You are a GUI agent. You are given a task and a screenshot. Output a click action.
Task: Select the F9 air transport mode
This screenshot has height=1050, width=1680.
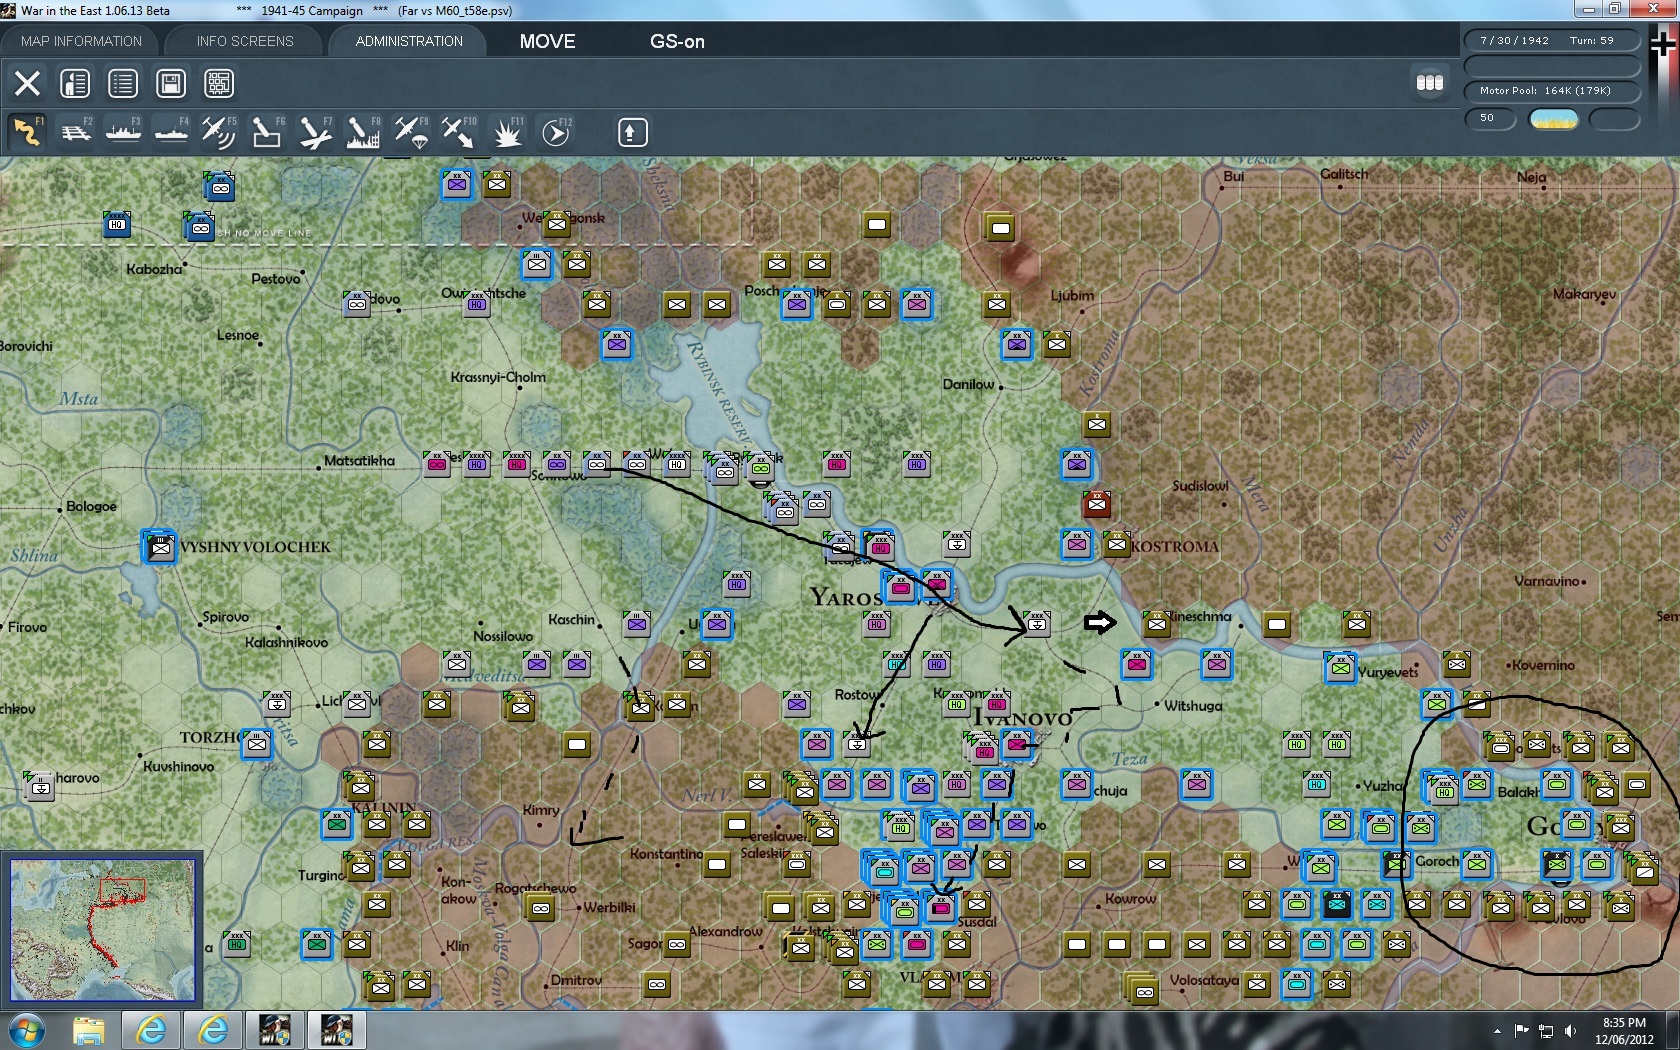[x=411, y=132]
